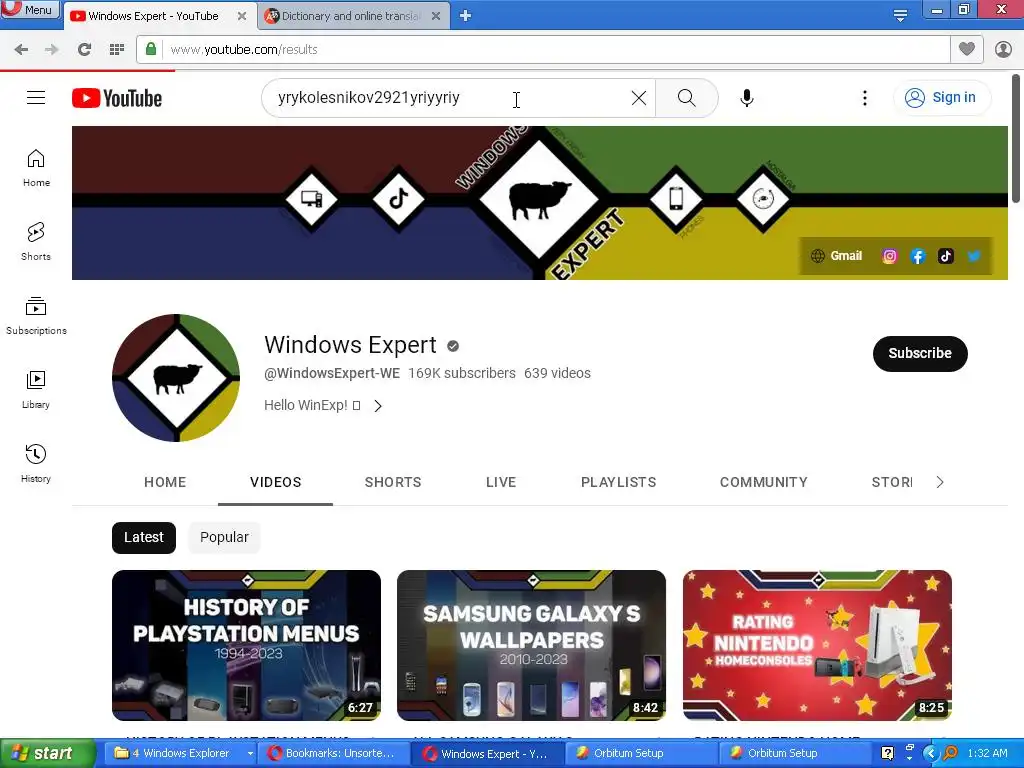Bookmark the page with the heart icon
This screenshot has height=768, width=1024.
pyautogui.click(x=967, y=49)
